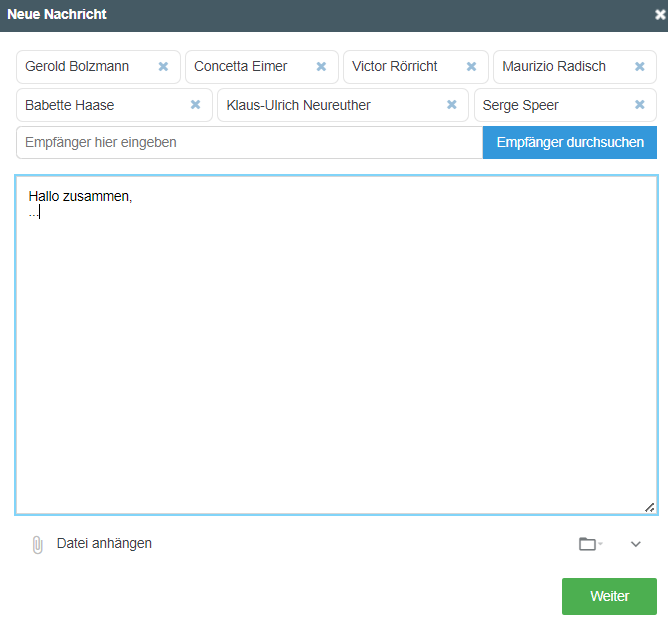Remove recipient Babette Haase
Screen dimensions: 668x628
(x=195, y=105)
